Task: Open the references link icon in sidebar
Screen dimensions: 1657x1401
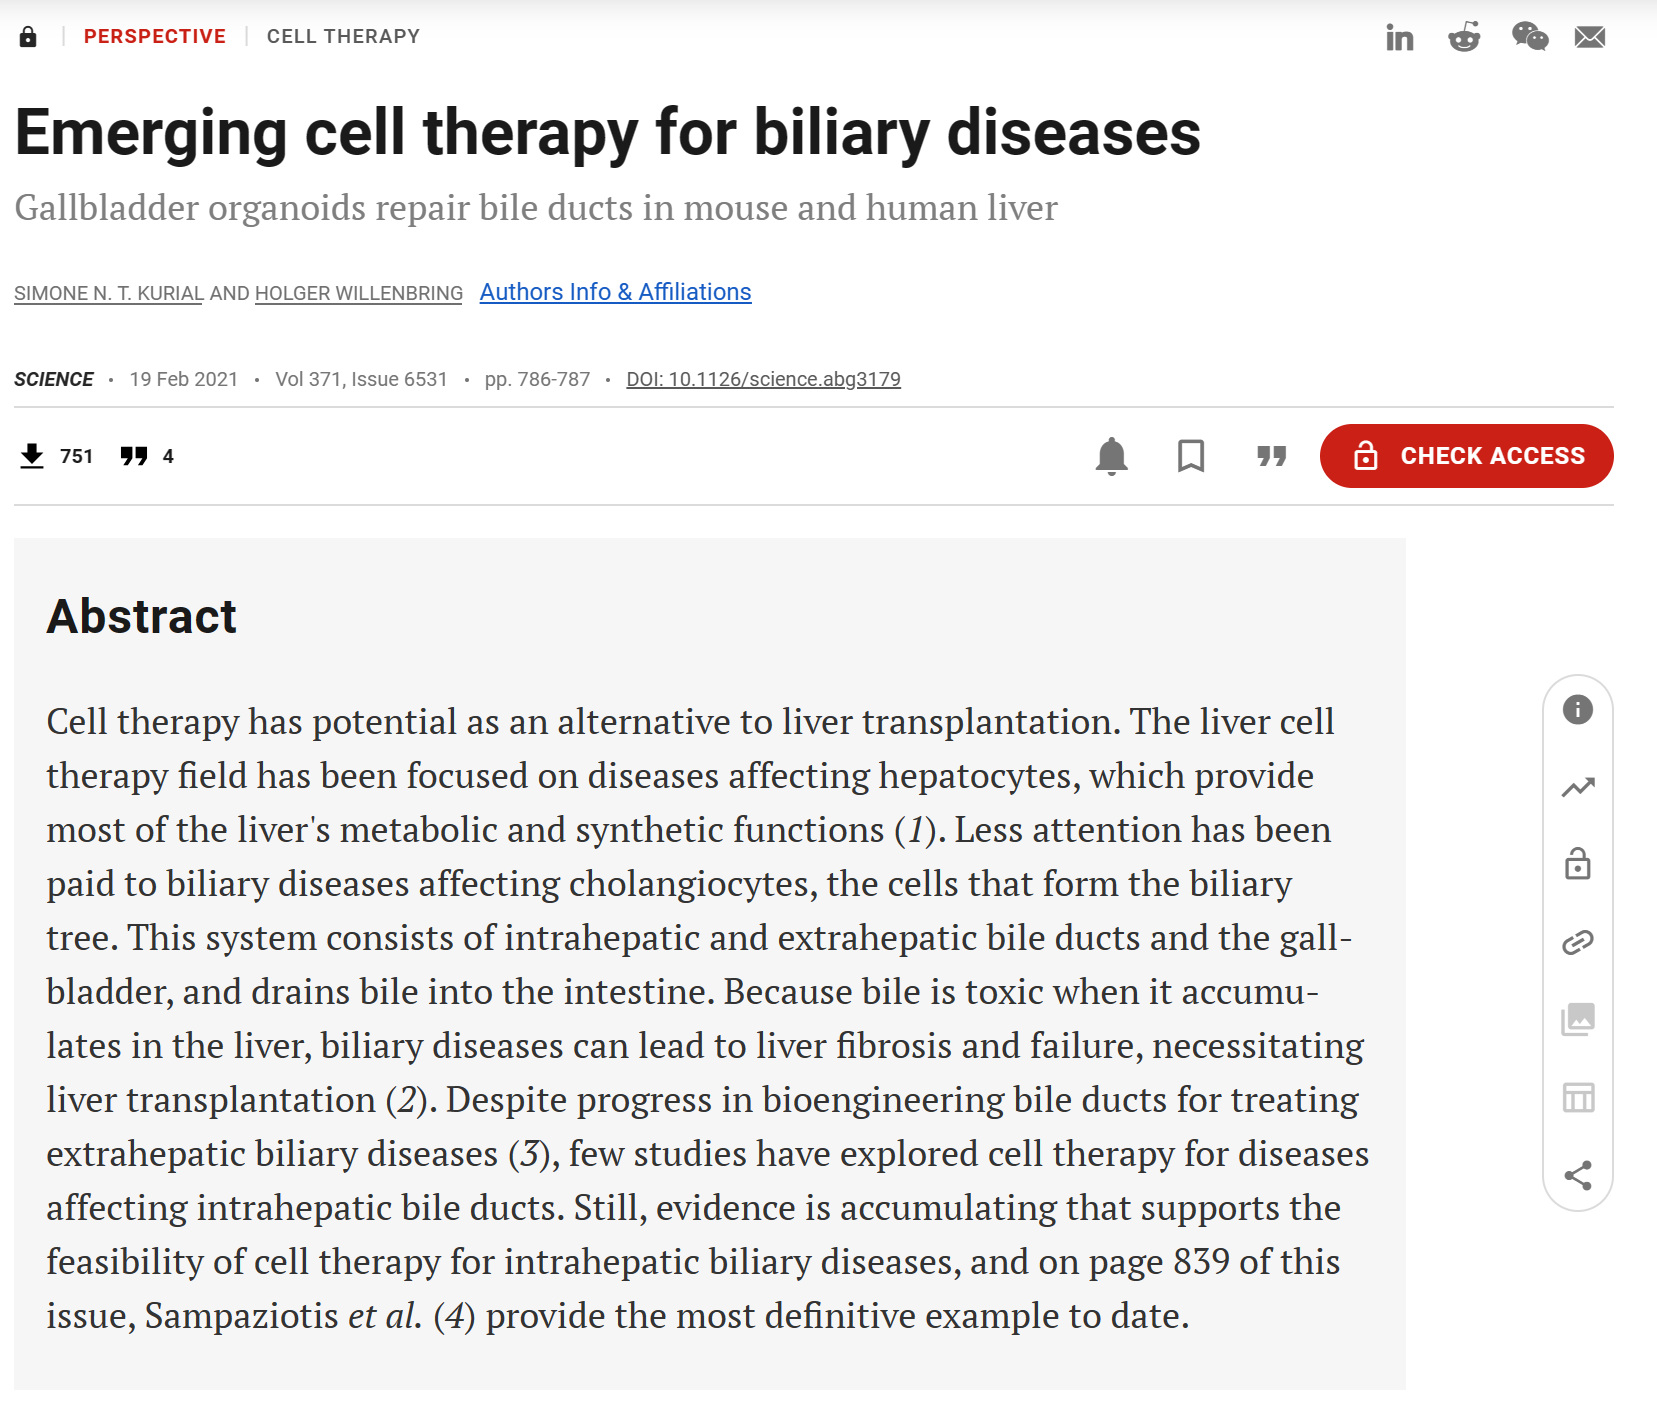Action: pos(1578,942)
